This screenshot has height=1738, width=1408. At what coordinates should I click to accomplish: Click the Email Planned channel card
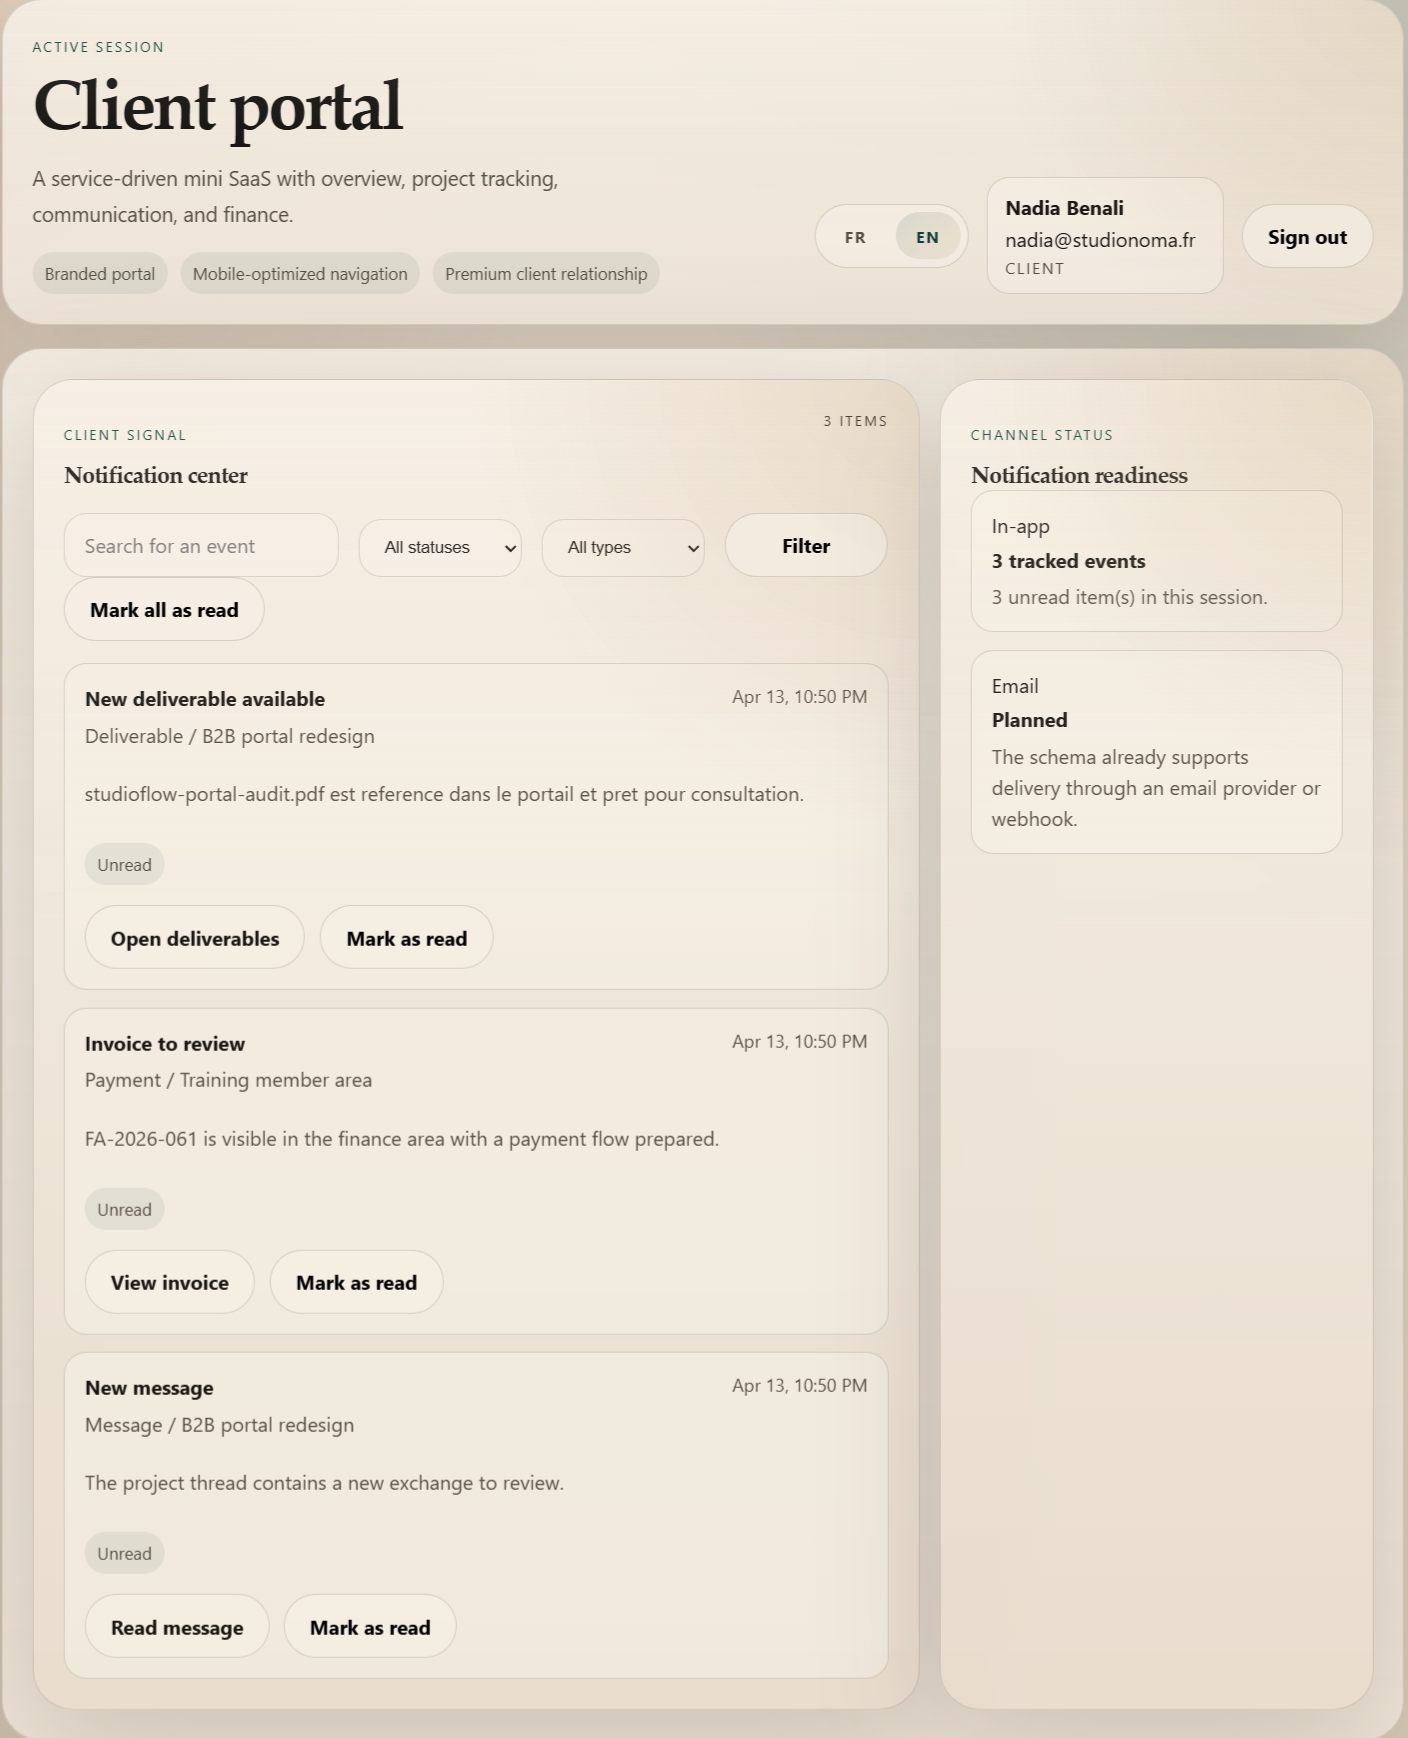tap(1156, 752)
